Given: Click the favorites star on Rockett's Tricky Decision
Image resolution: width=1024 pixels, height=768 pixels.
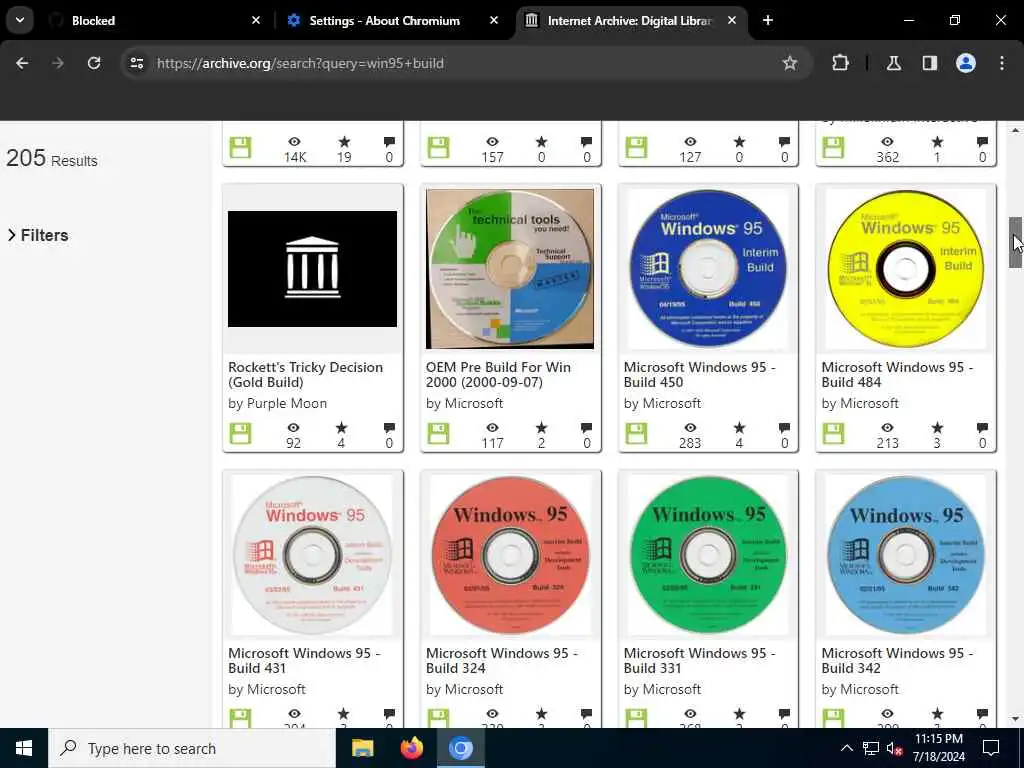Looking at the screenshot, I should click(x=342, y=428).
